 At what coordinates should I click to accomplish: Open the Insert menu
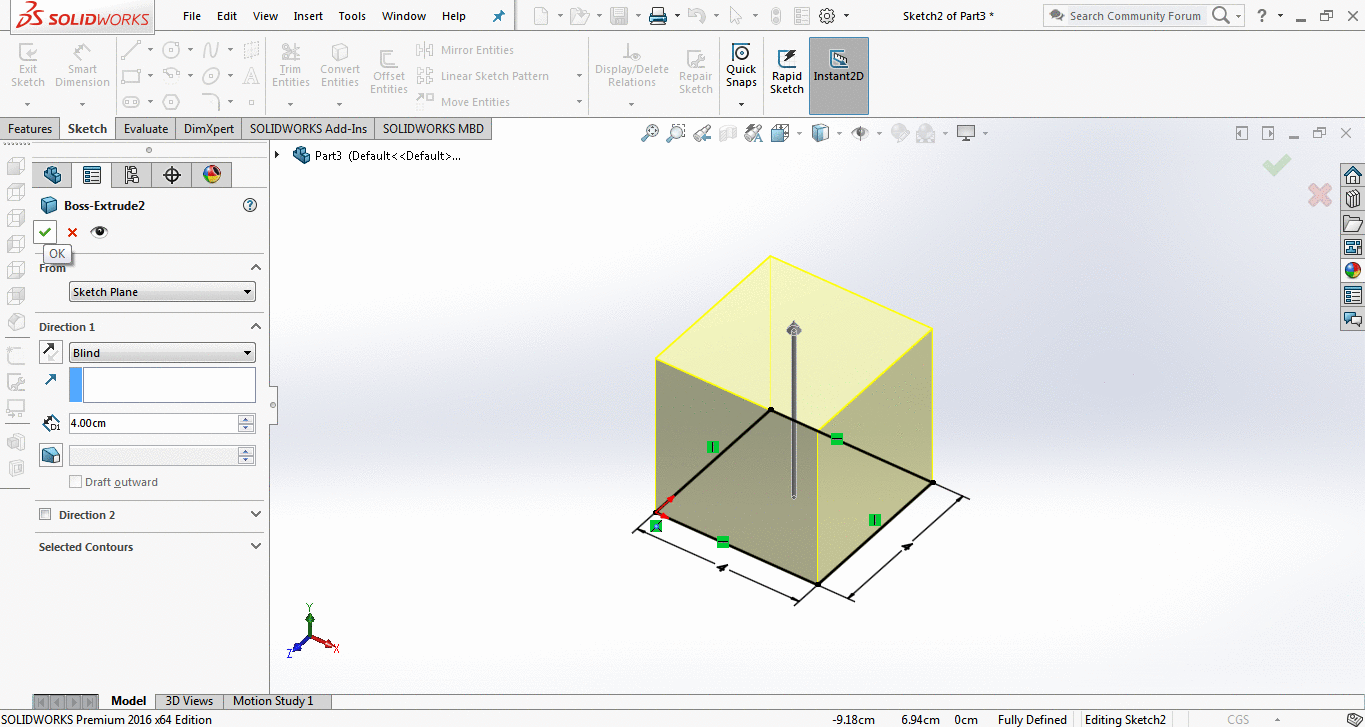308,16
